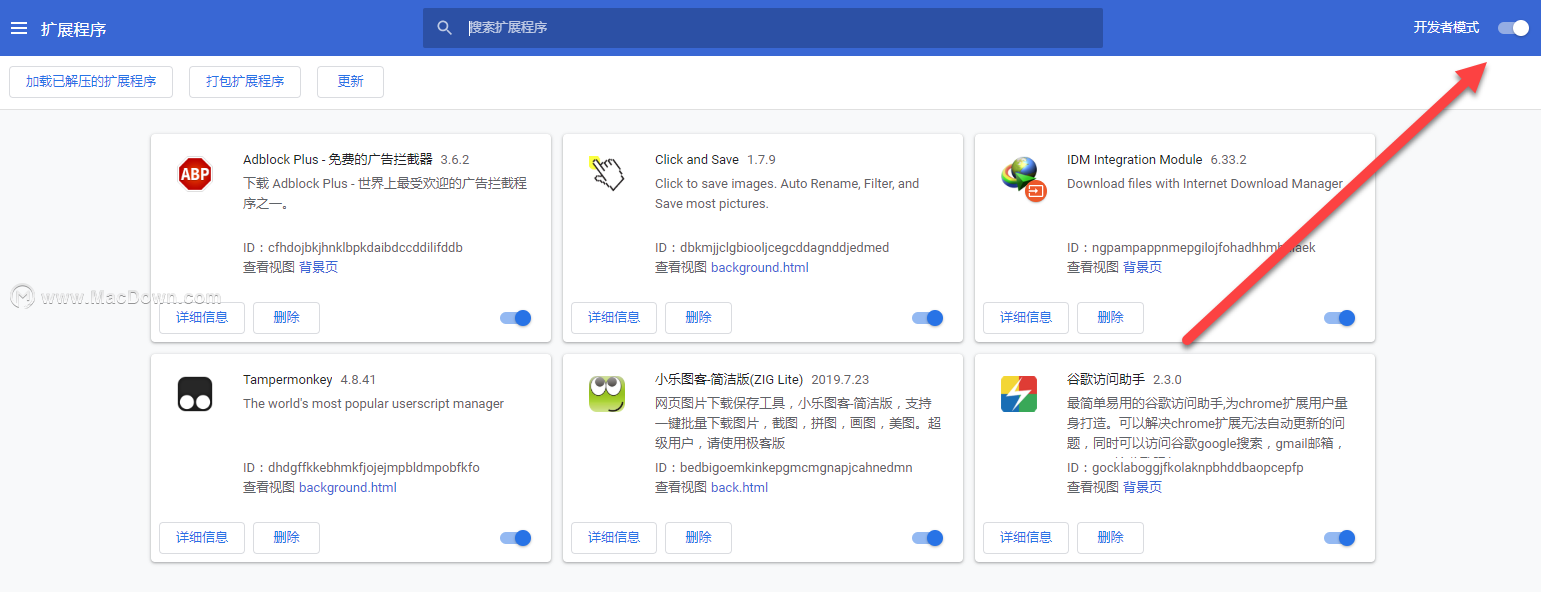Open Adblock Plus 背景页 link
Viewport: 1541px width, 592px height.
(318, 268)
